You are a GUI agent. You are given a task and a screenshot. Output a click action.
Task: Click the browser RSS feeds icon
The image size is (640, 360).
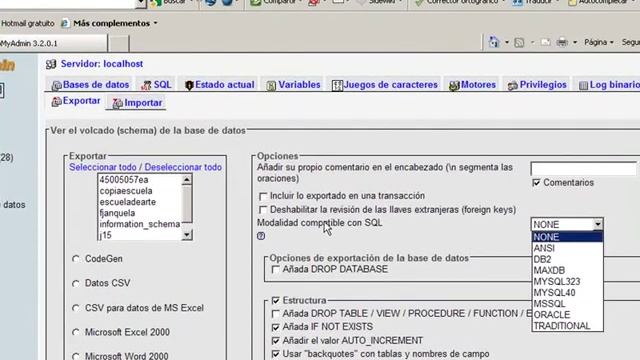click(x=519, y=42)
